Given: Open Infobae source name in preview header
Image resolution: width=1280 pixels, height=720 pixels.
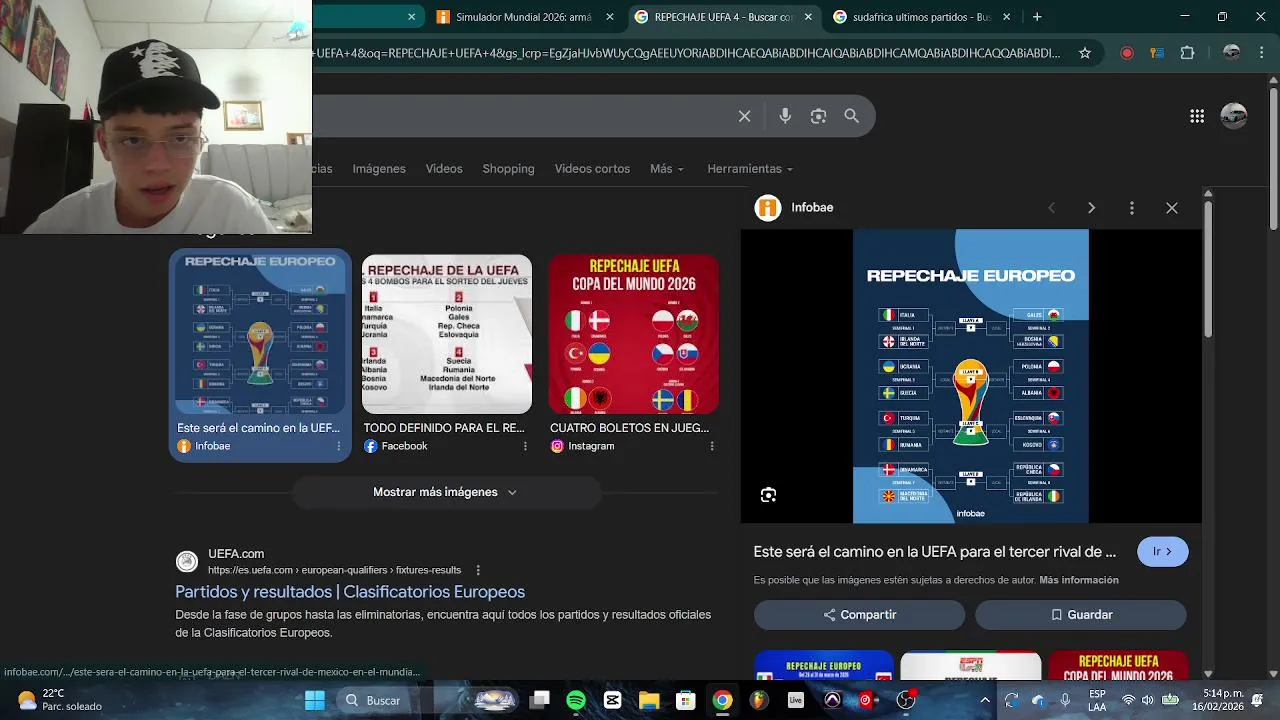Looking at the screenshot, I should click(x=812, y=208).
